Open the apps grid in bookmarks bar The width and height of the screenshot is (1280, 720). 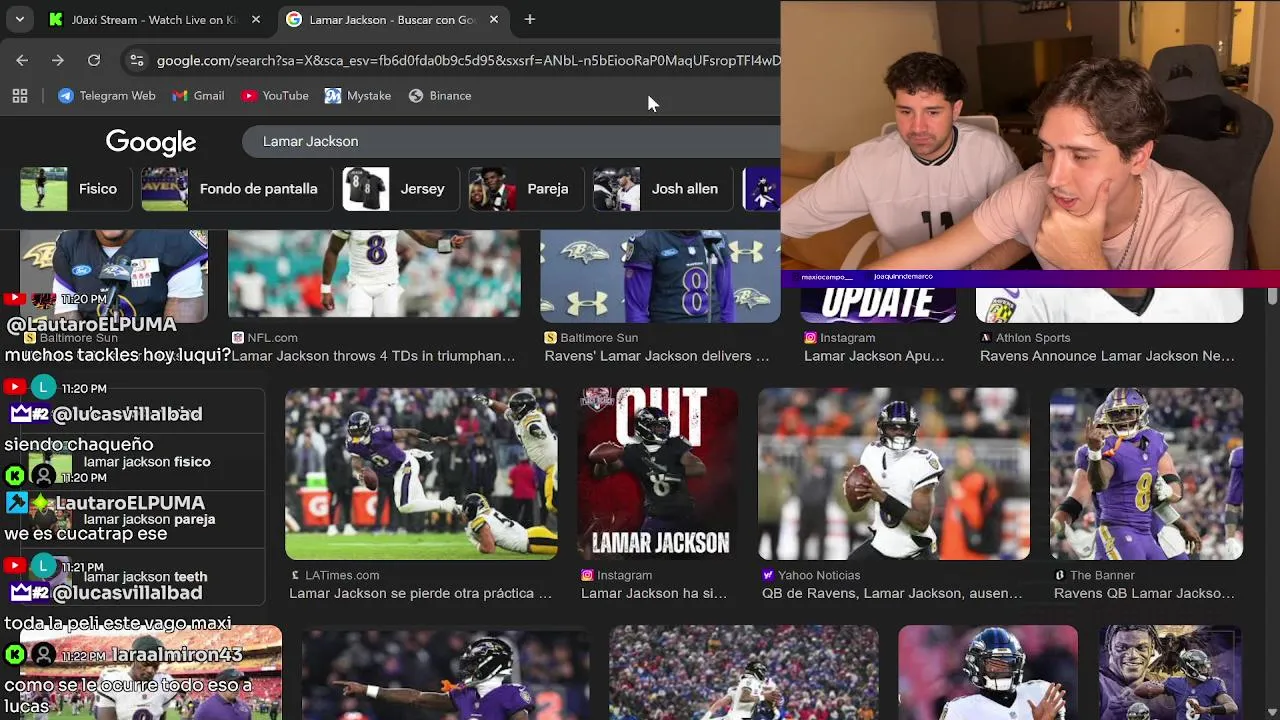pos(20,96)
